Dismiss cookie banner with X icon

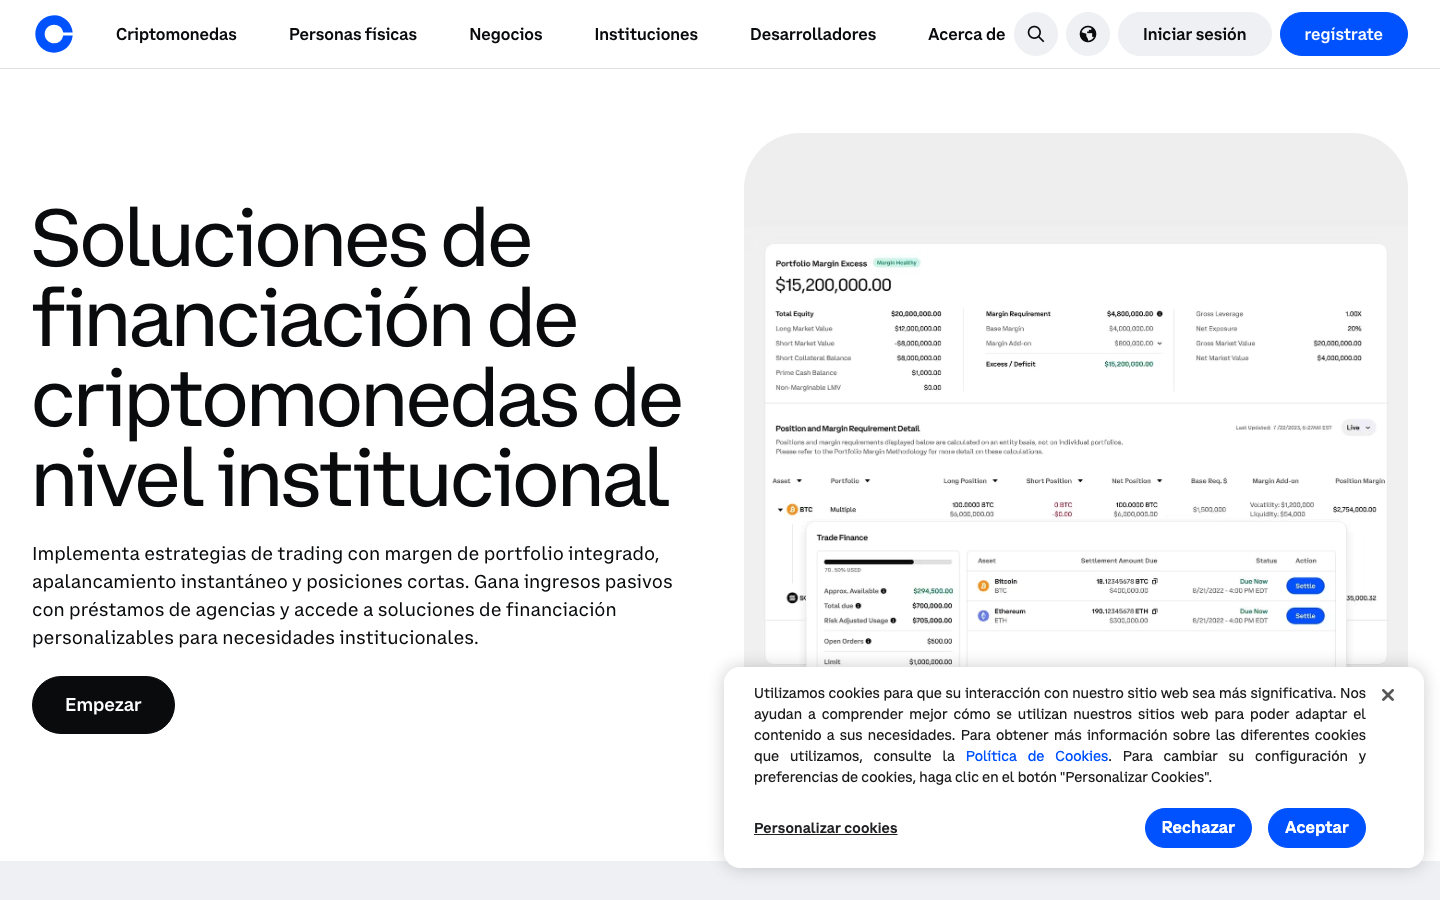1388,695
